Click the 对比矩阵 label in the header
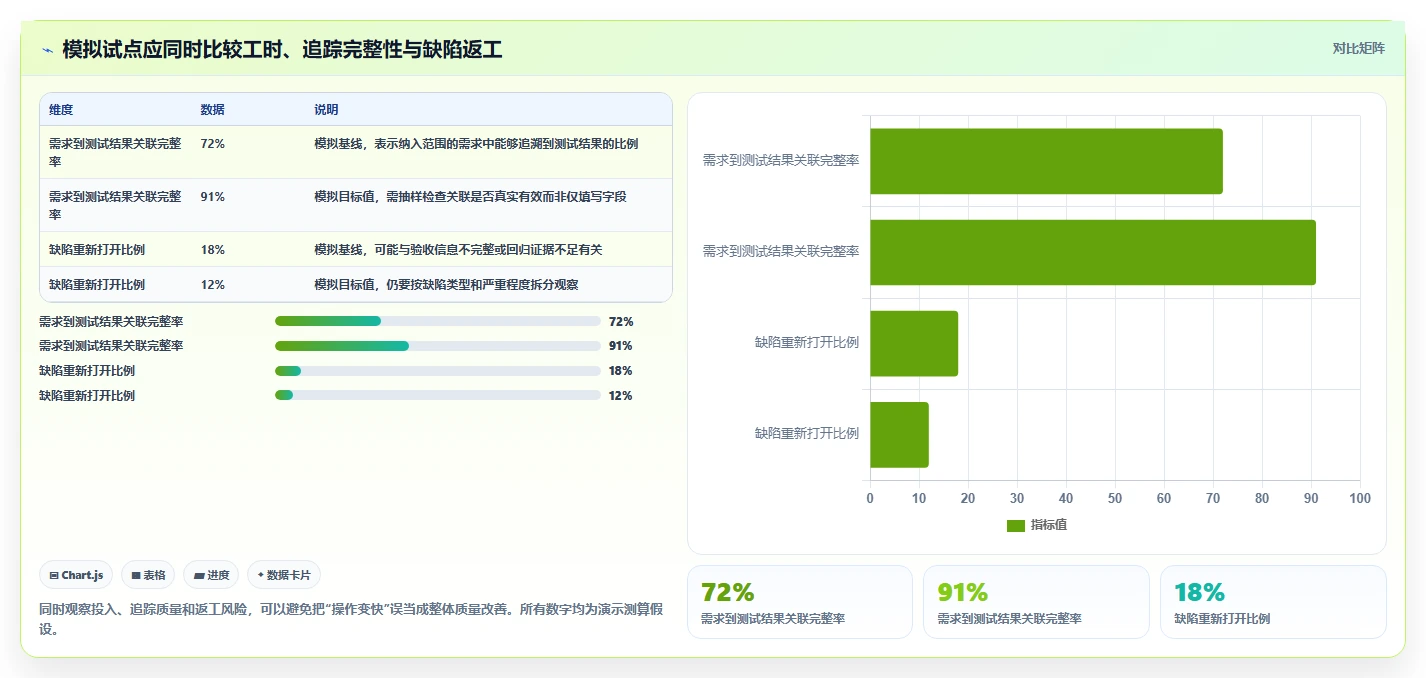Viewport: 1426px width, 678px height. (1358, 48)
